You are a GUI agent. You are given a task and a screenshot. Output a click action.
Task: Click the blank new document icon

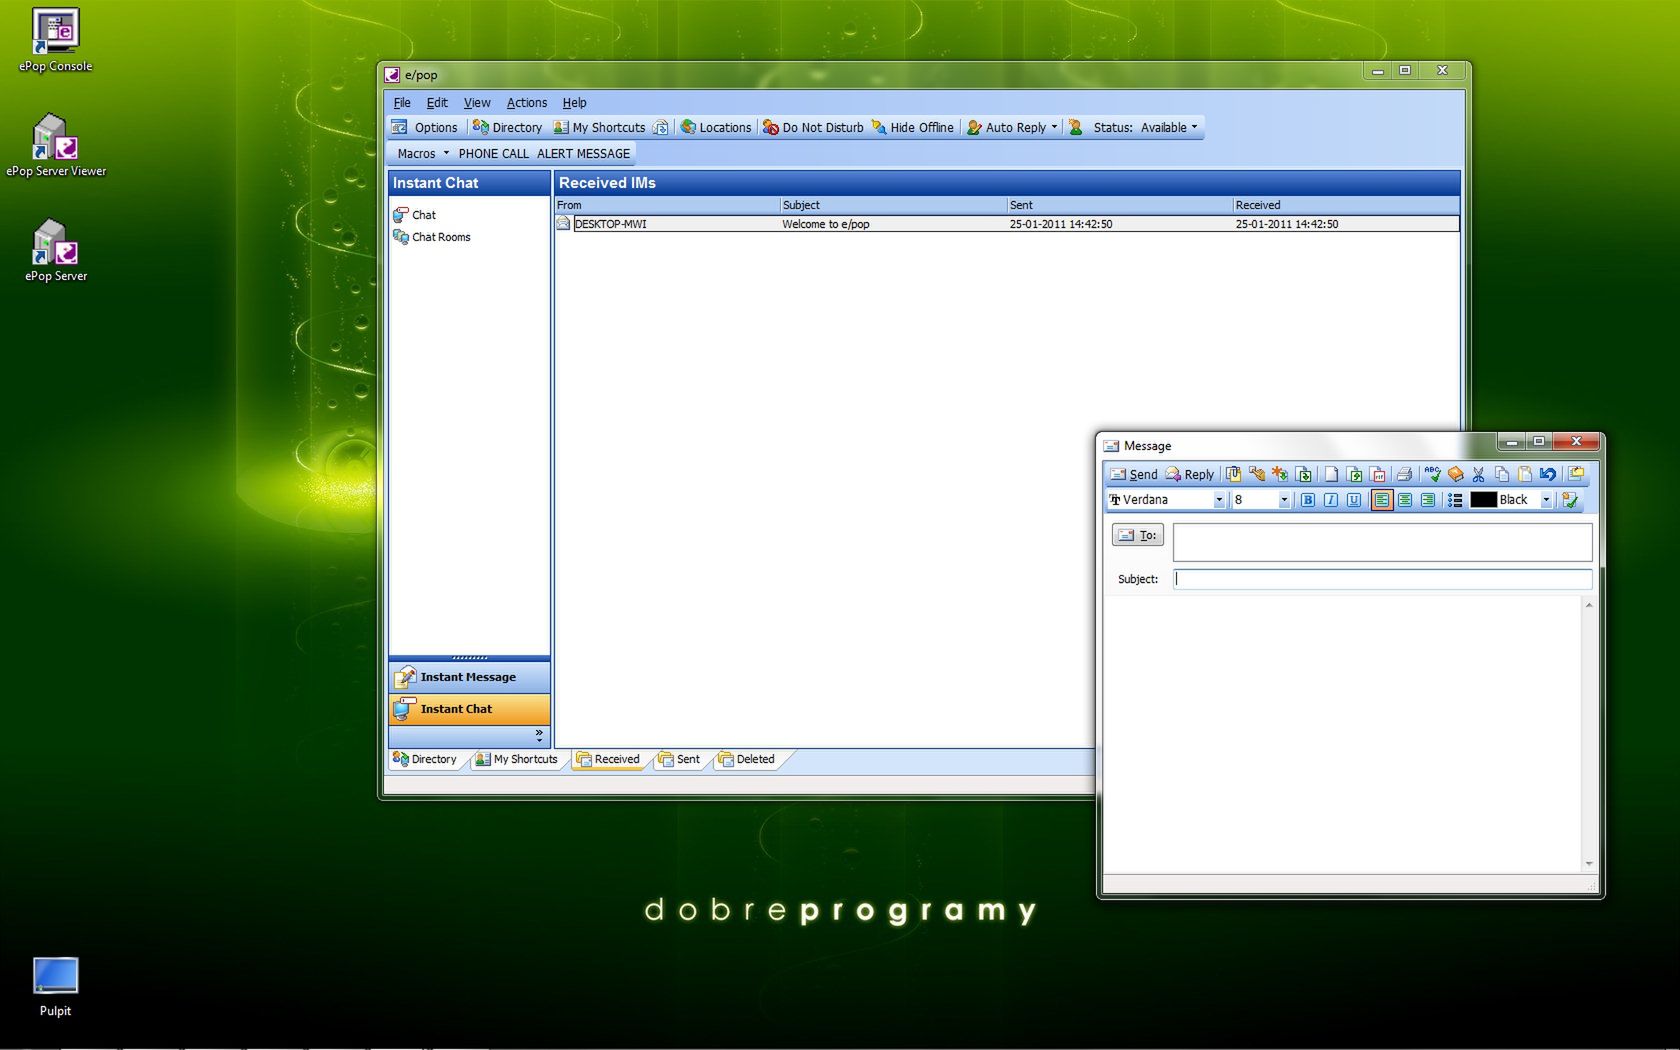coord(1331,474)
